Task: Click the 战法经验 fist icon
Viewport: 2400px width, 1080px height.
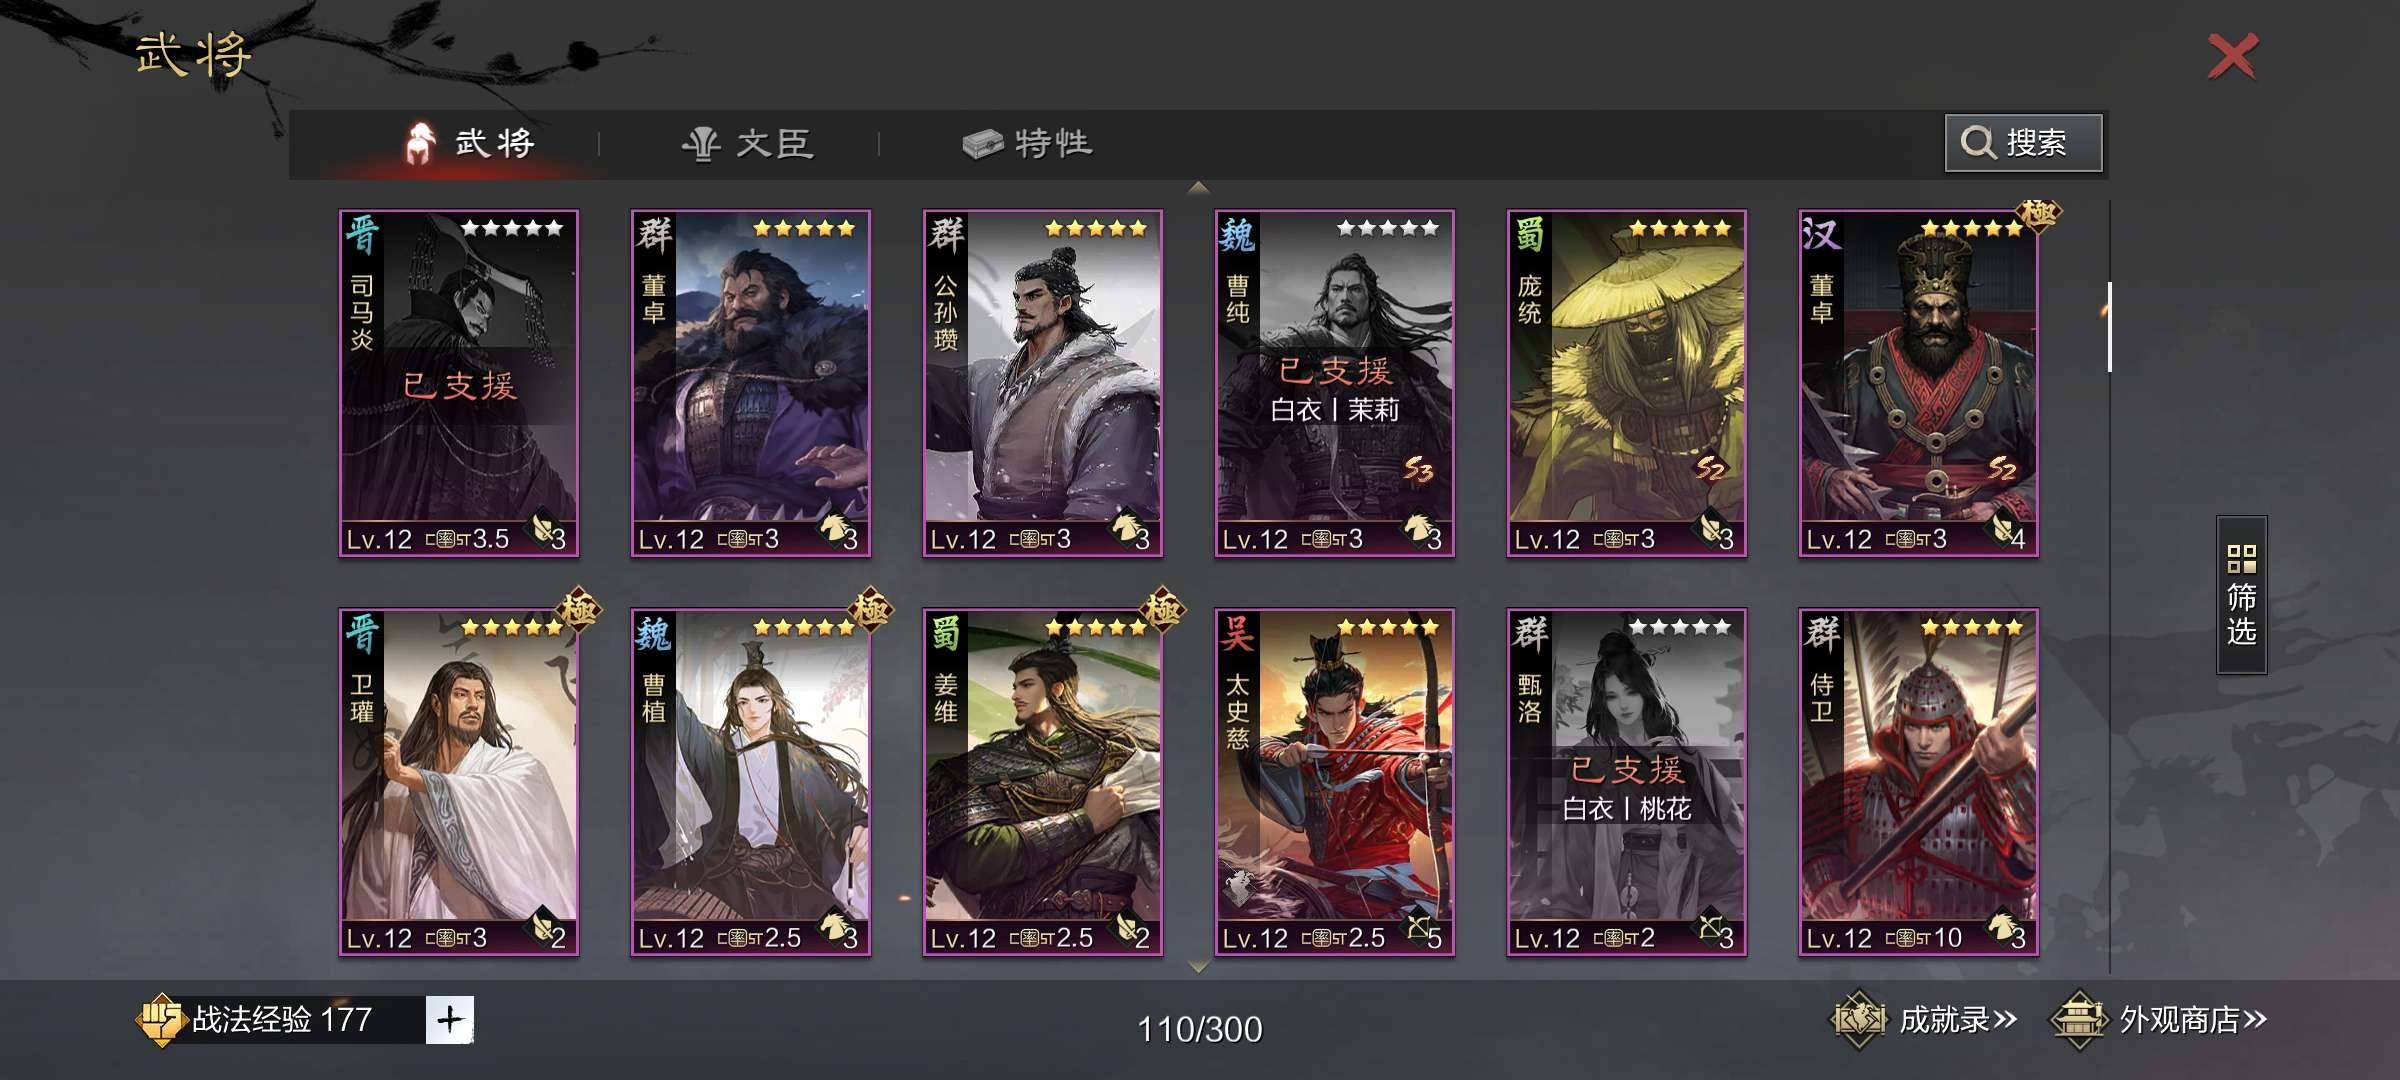Action: 160,1019
